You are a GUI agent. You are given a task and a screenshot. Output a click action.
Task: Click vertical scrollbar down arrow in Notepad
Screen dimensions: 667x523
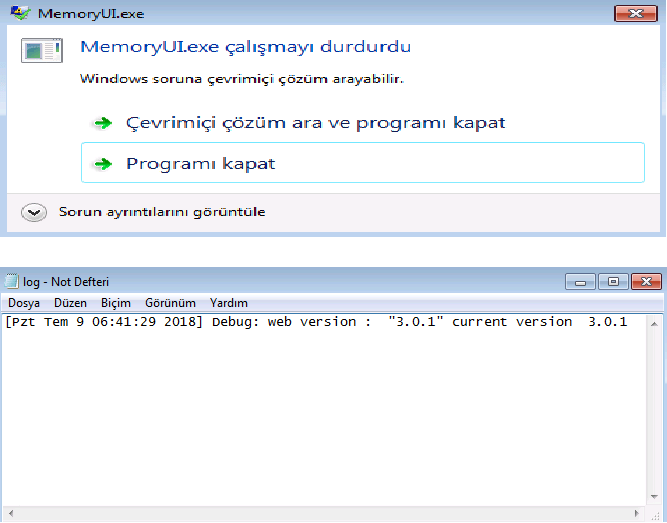tap(654, 497)
